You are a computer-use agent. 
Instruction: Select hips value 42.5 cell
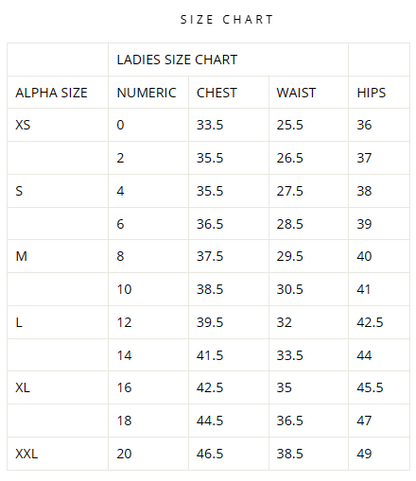pyautogui.click(x=379, y=322)
